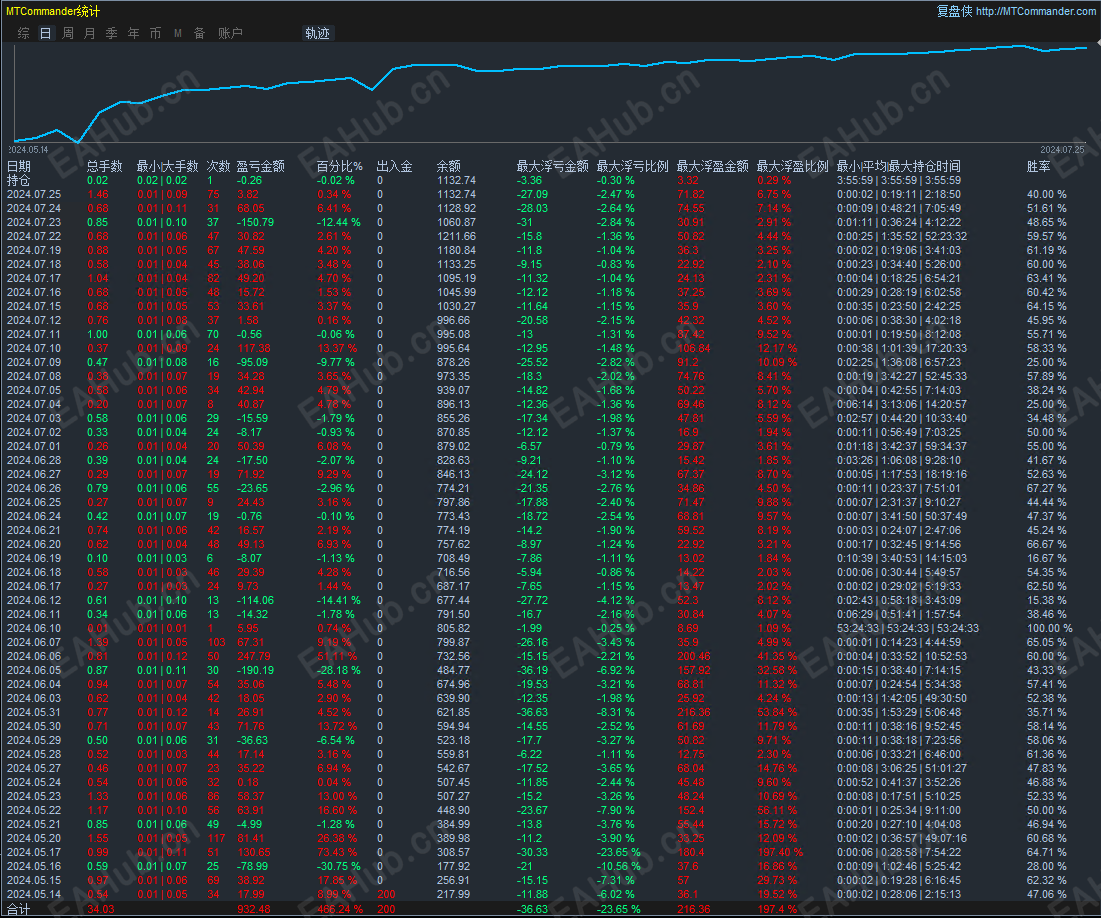The image size is (1101, 918).
Task: Click the -28.18 % percentage cell
Action: click(338, 670)
